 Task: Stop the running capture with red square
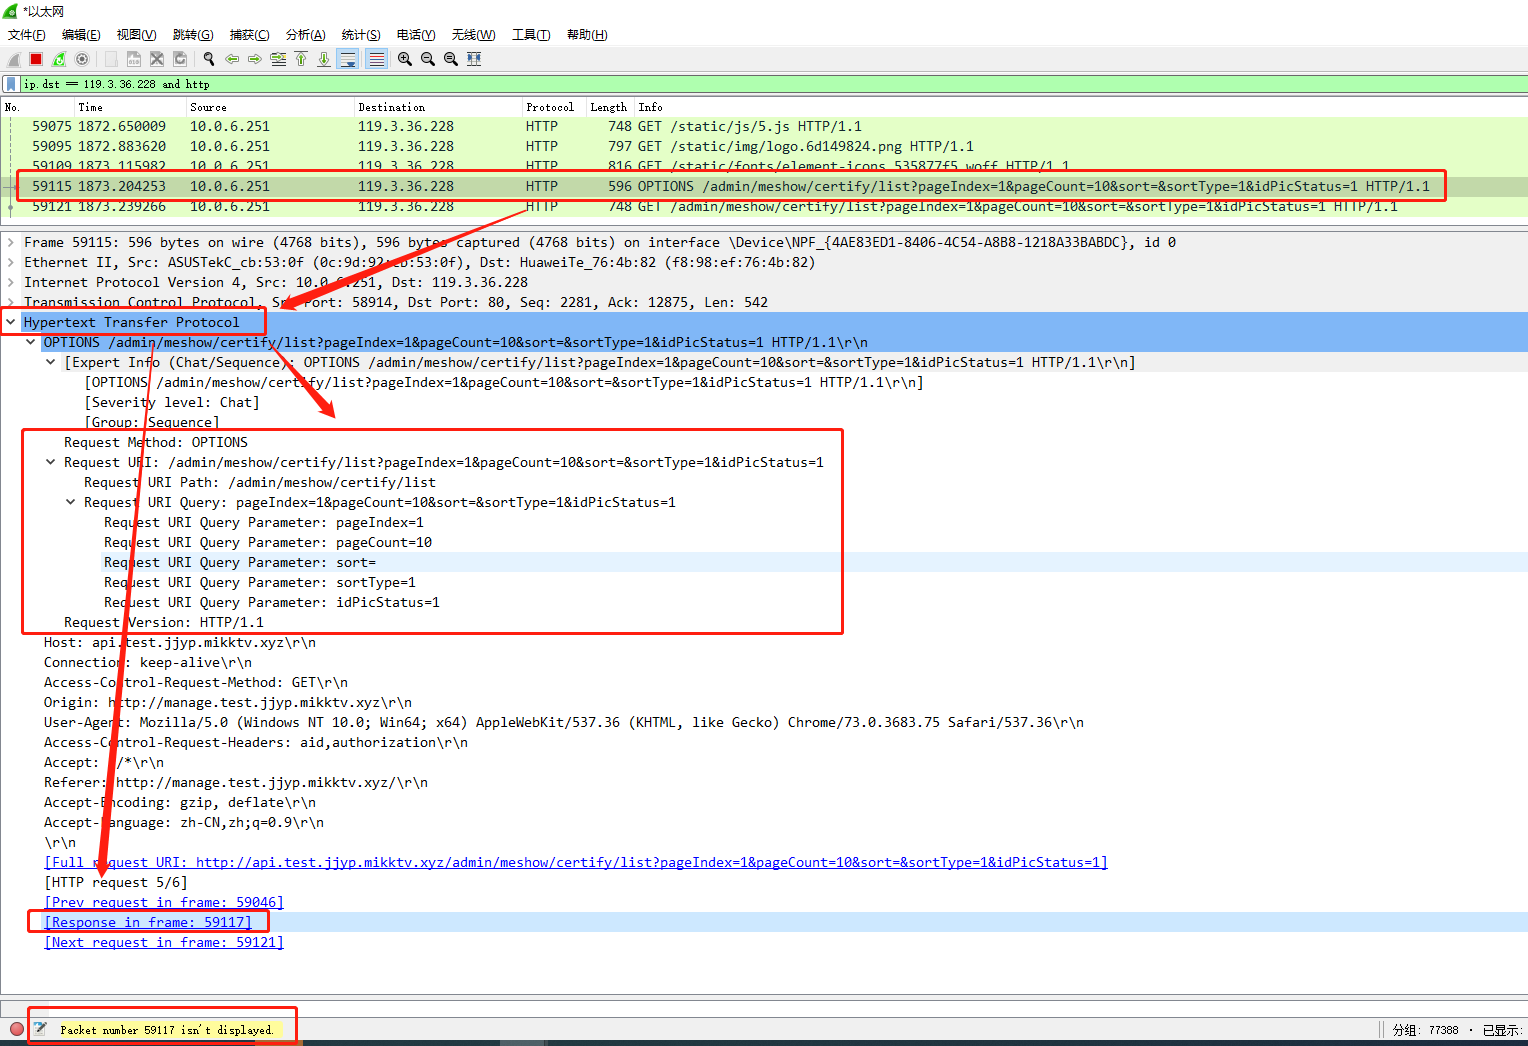point(36,59)
